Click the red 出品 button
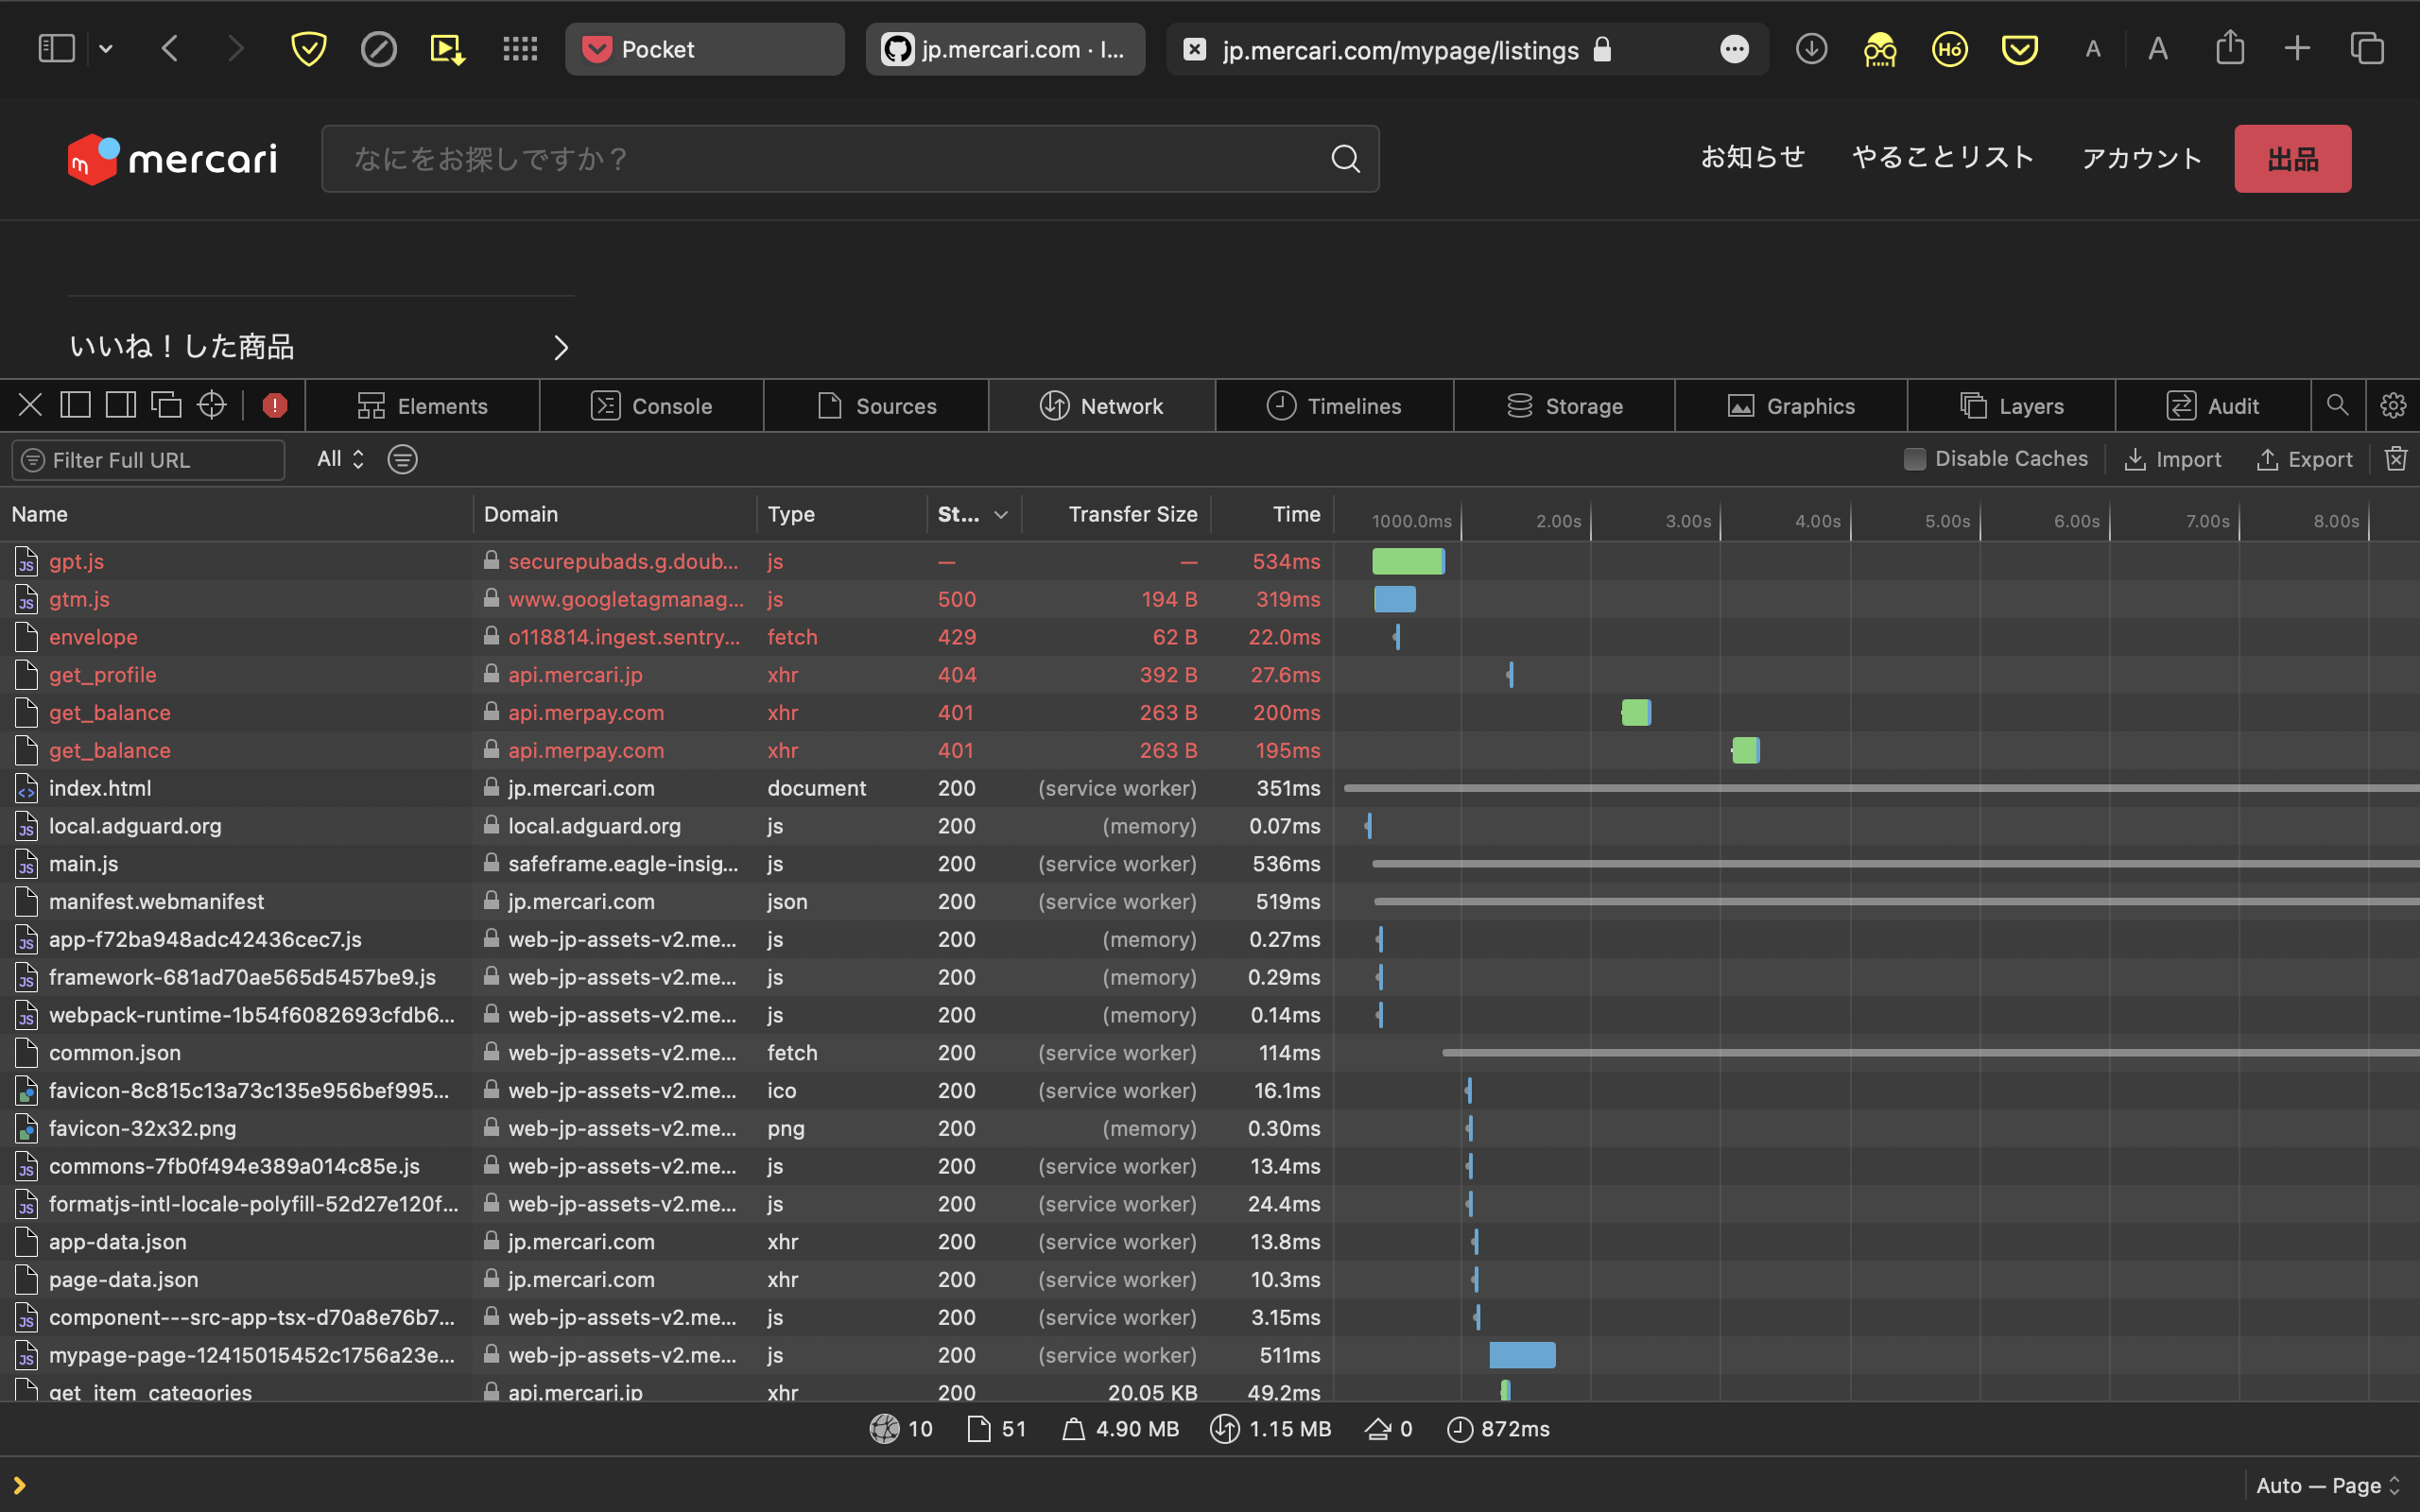Screen dimensions: 2420x1512 click(x=2292, y=158)
